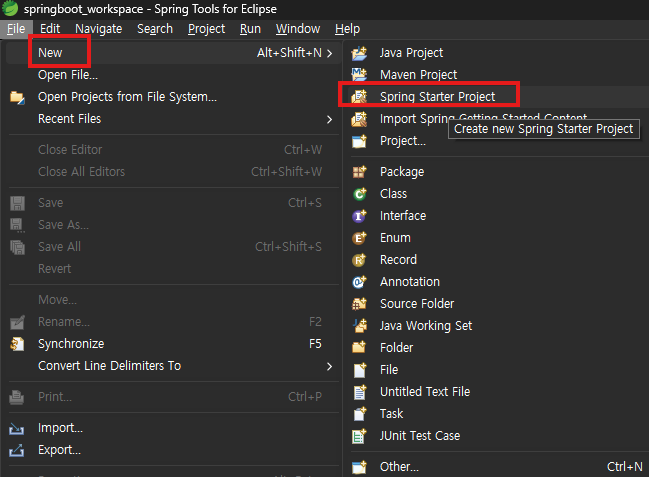Click the green Class icon
649x477 pixels.
359,194
